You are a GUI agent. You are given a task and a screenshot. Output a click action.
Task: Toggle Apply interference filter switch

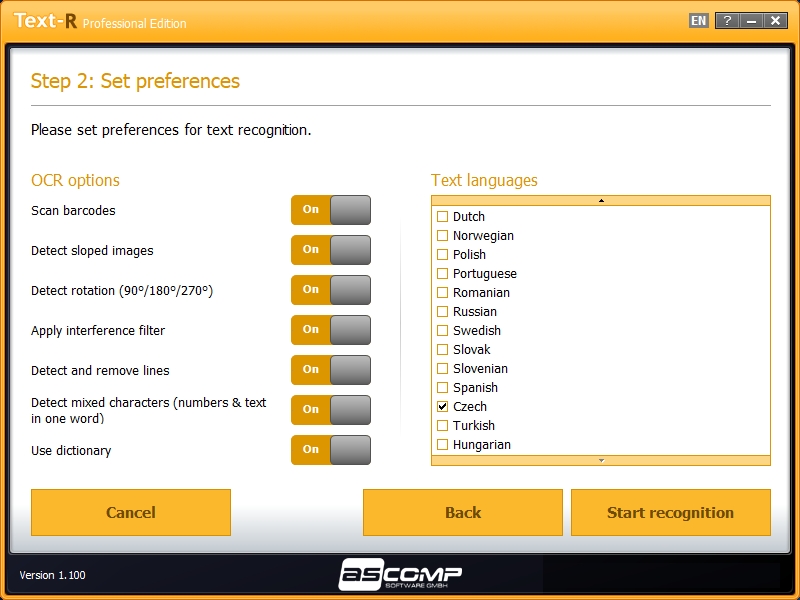pos(331,330)
